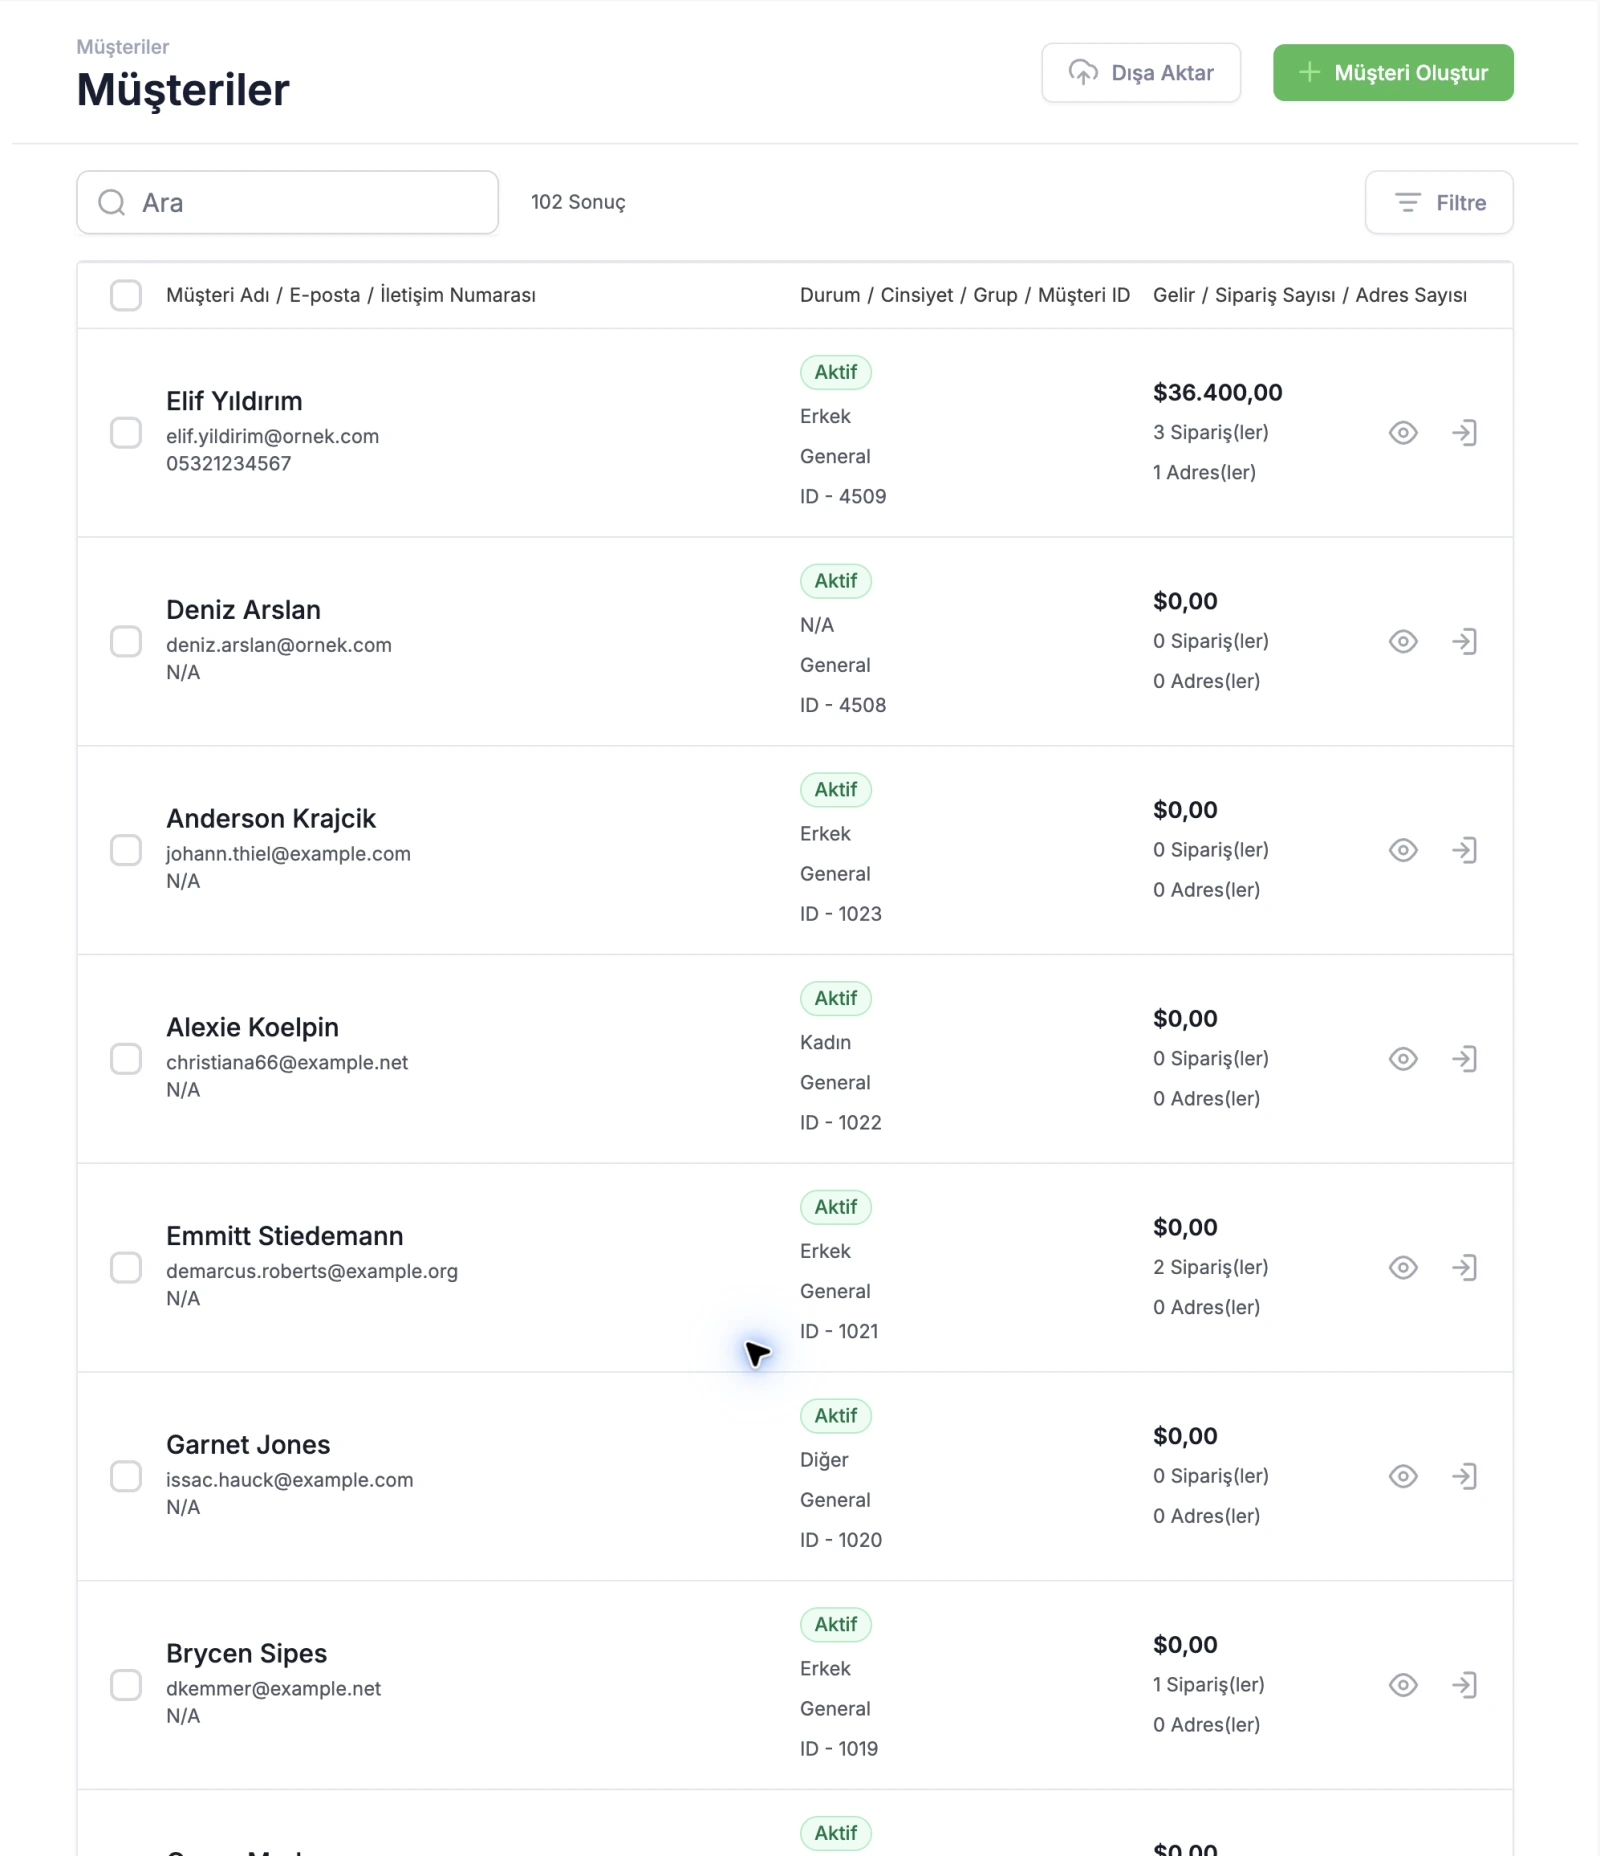Select Elif Yıldırım's row checkbox
Viewport: 1600px width, 1856px height.
coord(126,433)
